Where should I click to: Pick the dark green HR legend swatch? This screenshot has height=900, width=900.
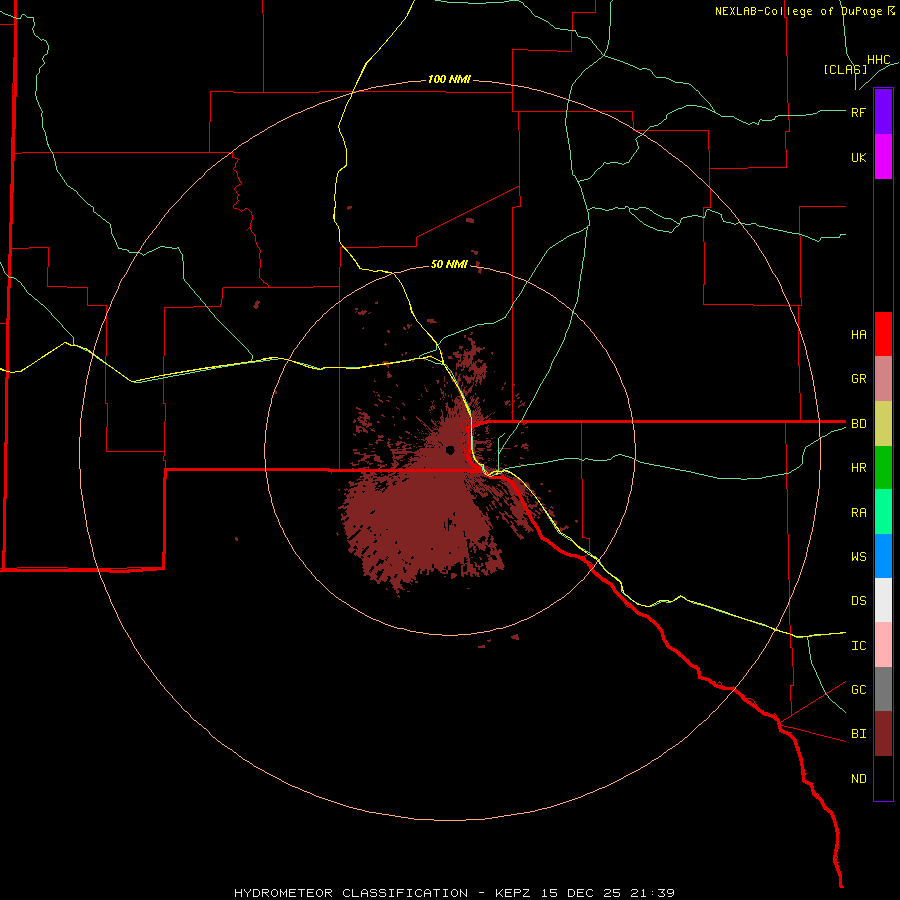(x=883, y=468)
